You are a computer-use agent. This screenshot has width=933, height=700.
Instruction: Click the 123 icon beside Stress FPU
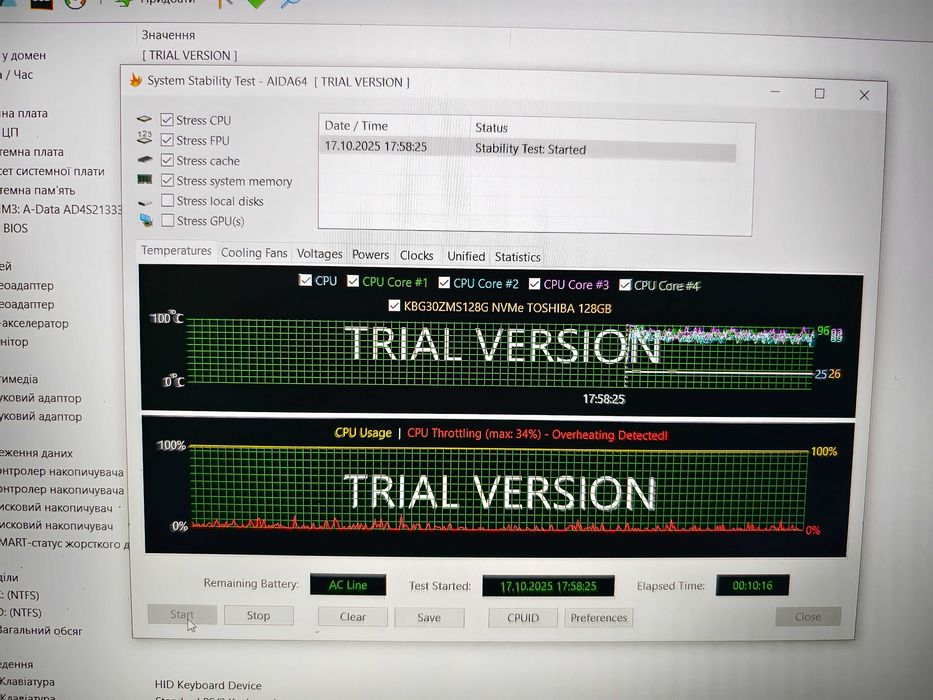click(144, 138)
